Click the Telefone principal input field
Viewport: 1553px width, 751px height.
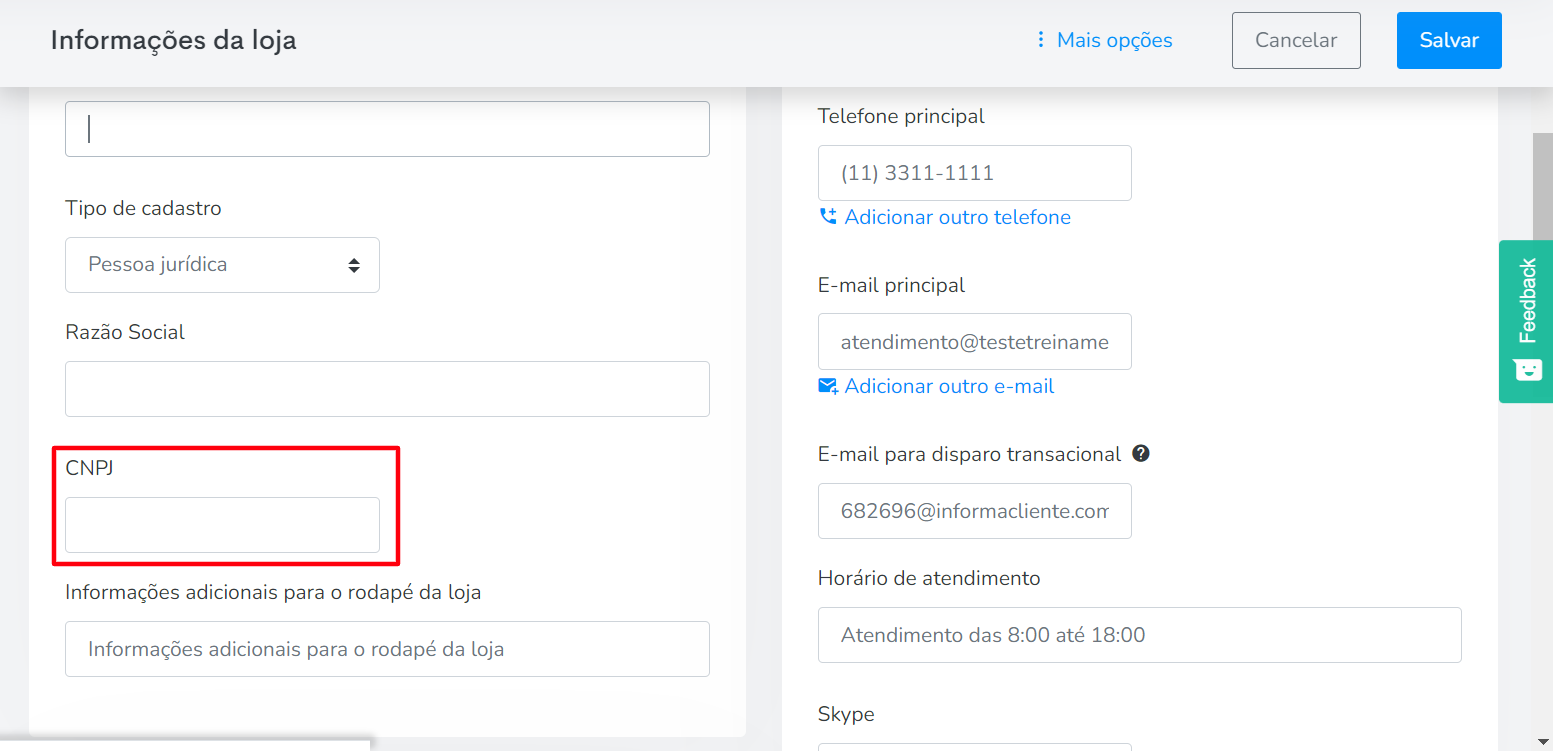pos(975,173)
